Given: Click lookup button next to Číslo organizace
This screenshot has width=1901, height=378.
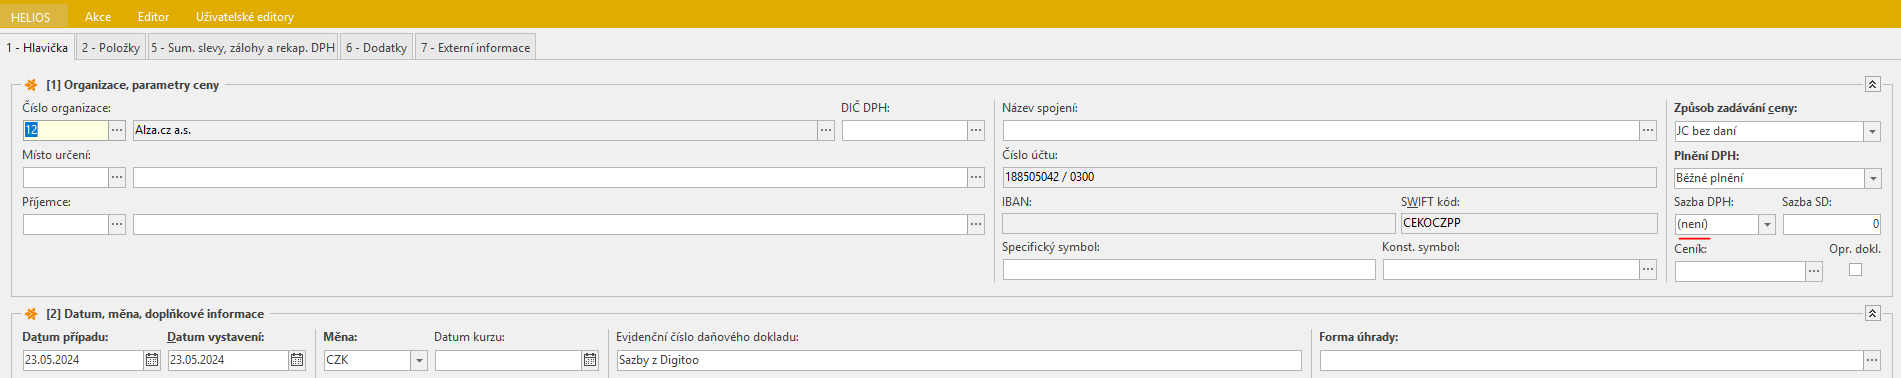Looking at the screenshot, I should click(117, 130).
